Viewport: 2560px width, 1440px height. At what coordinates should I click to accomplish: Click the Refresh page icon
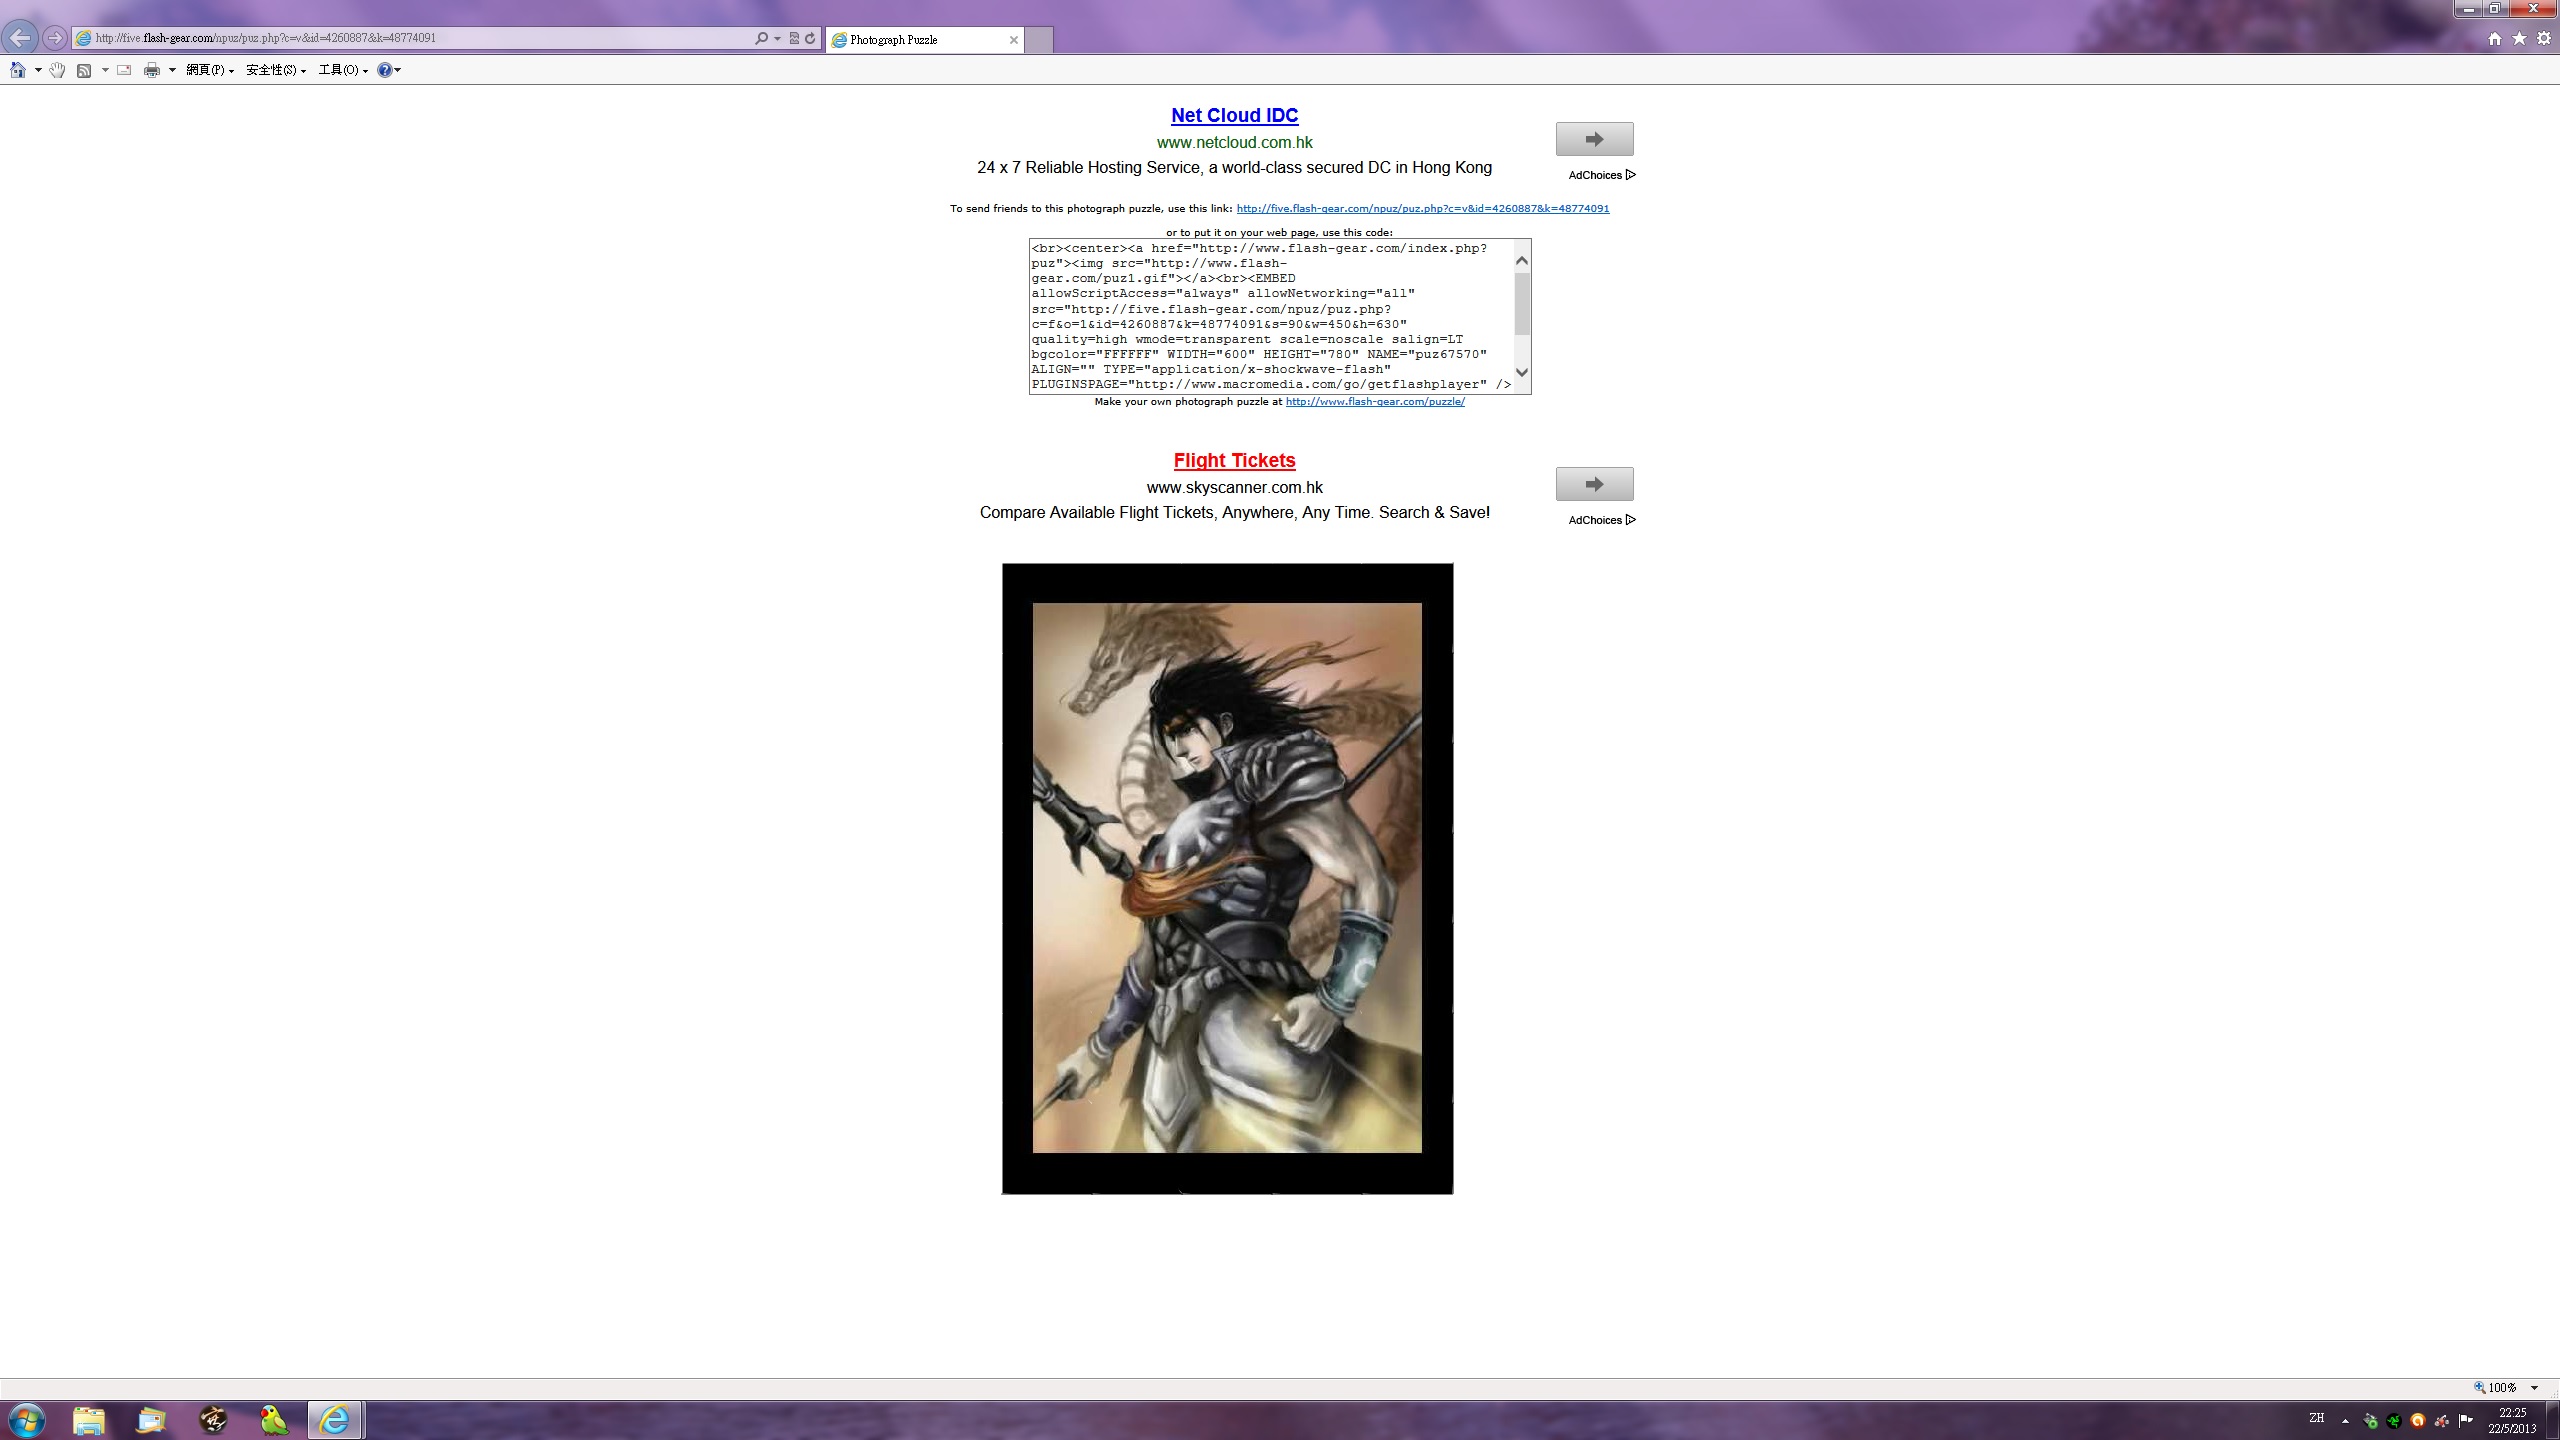pyautogui.click(x=810, y=38)
